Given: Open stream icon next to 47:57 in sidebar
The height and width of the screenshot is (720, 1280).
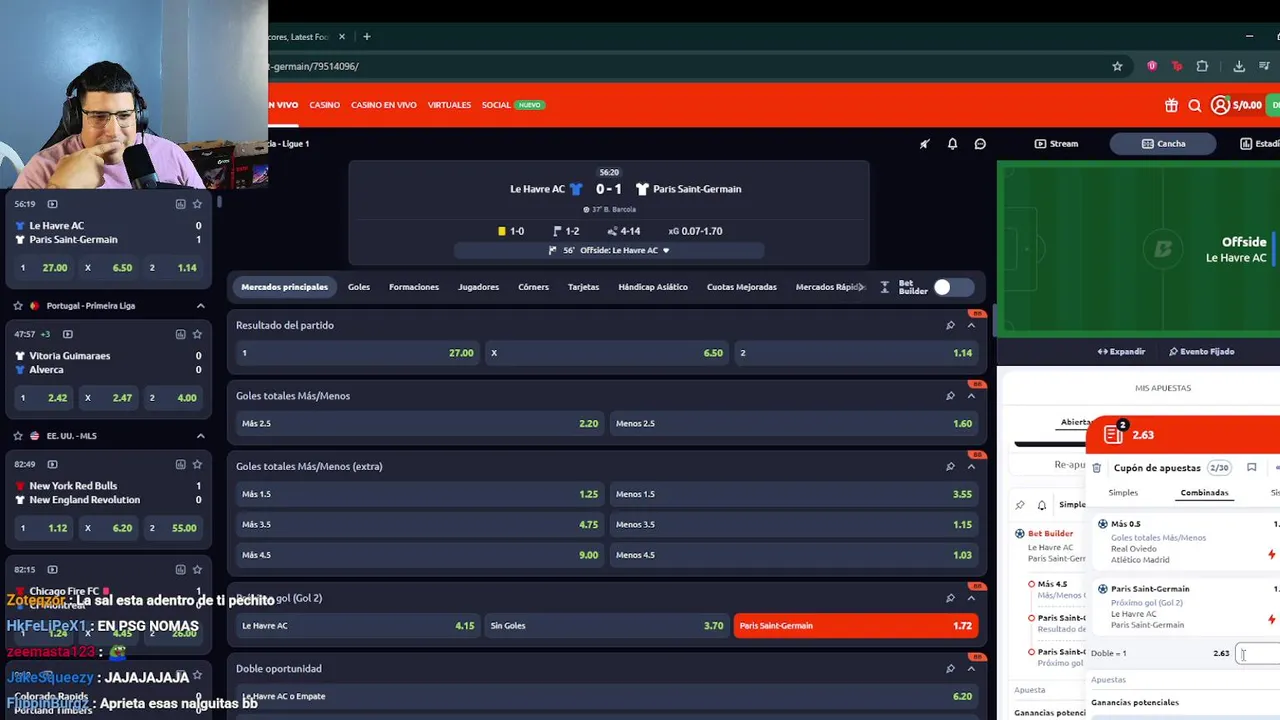Looking at the screenshot, I should 68,334.
